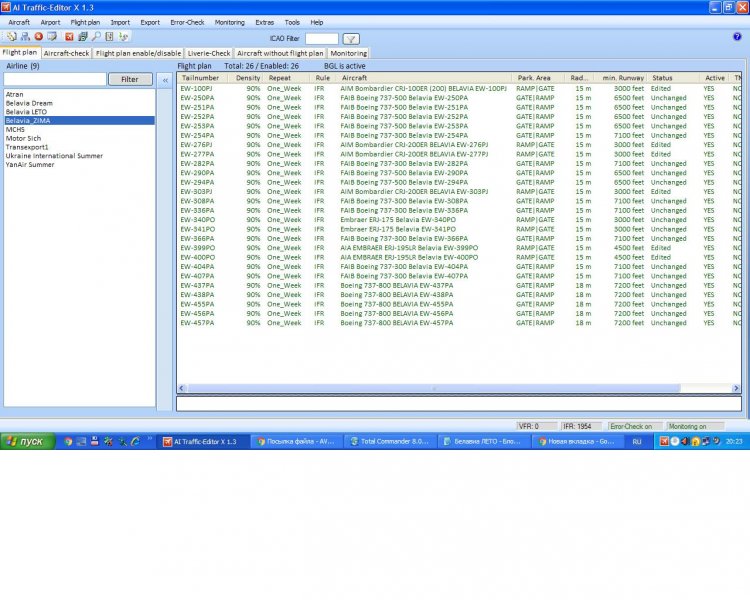Switch to the Liverie-Check tab
Screen dimensions: 750x600
[x=209, y=53]
